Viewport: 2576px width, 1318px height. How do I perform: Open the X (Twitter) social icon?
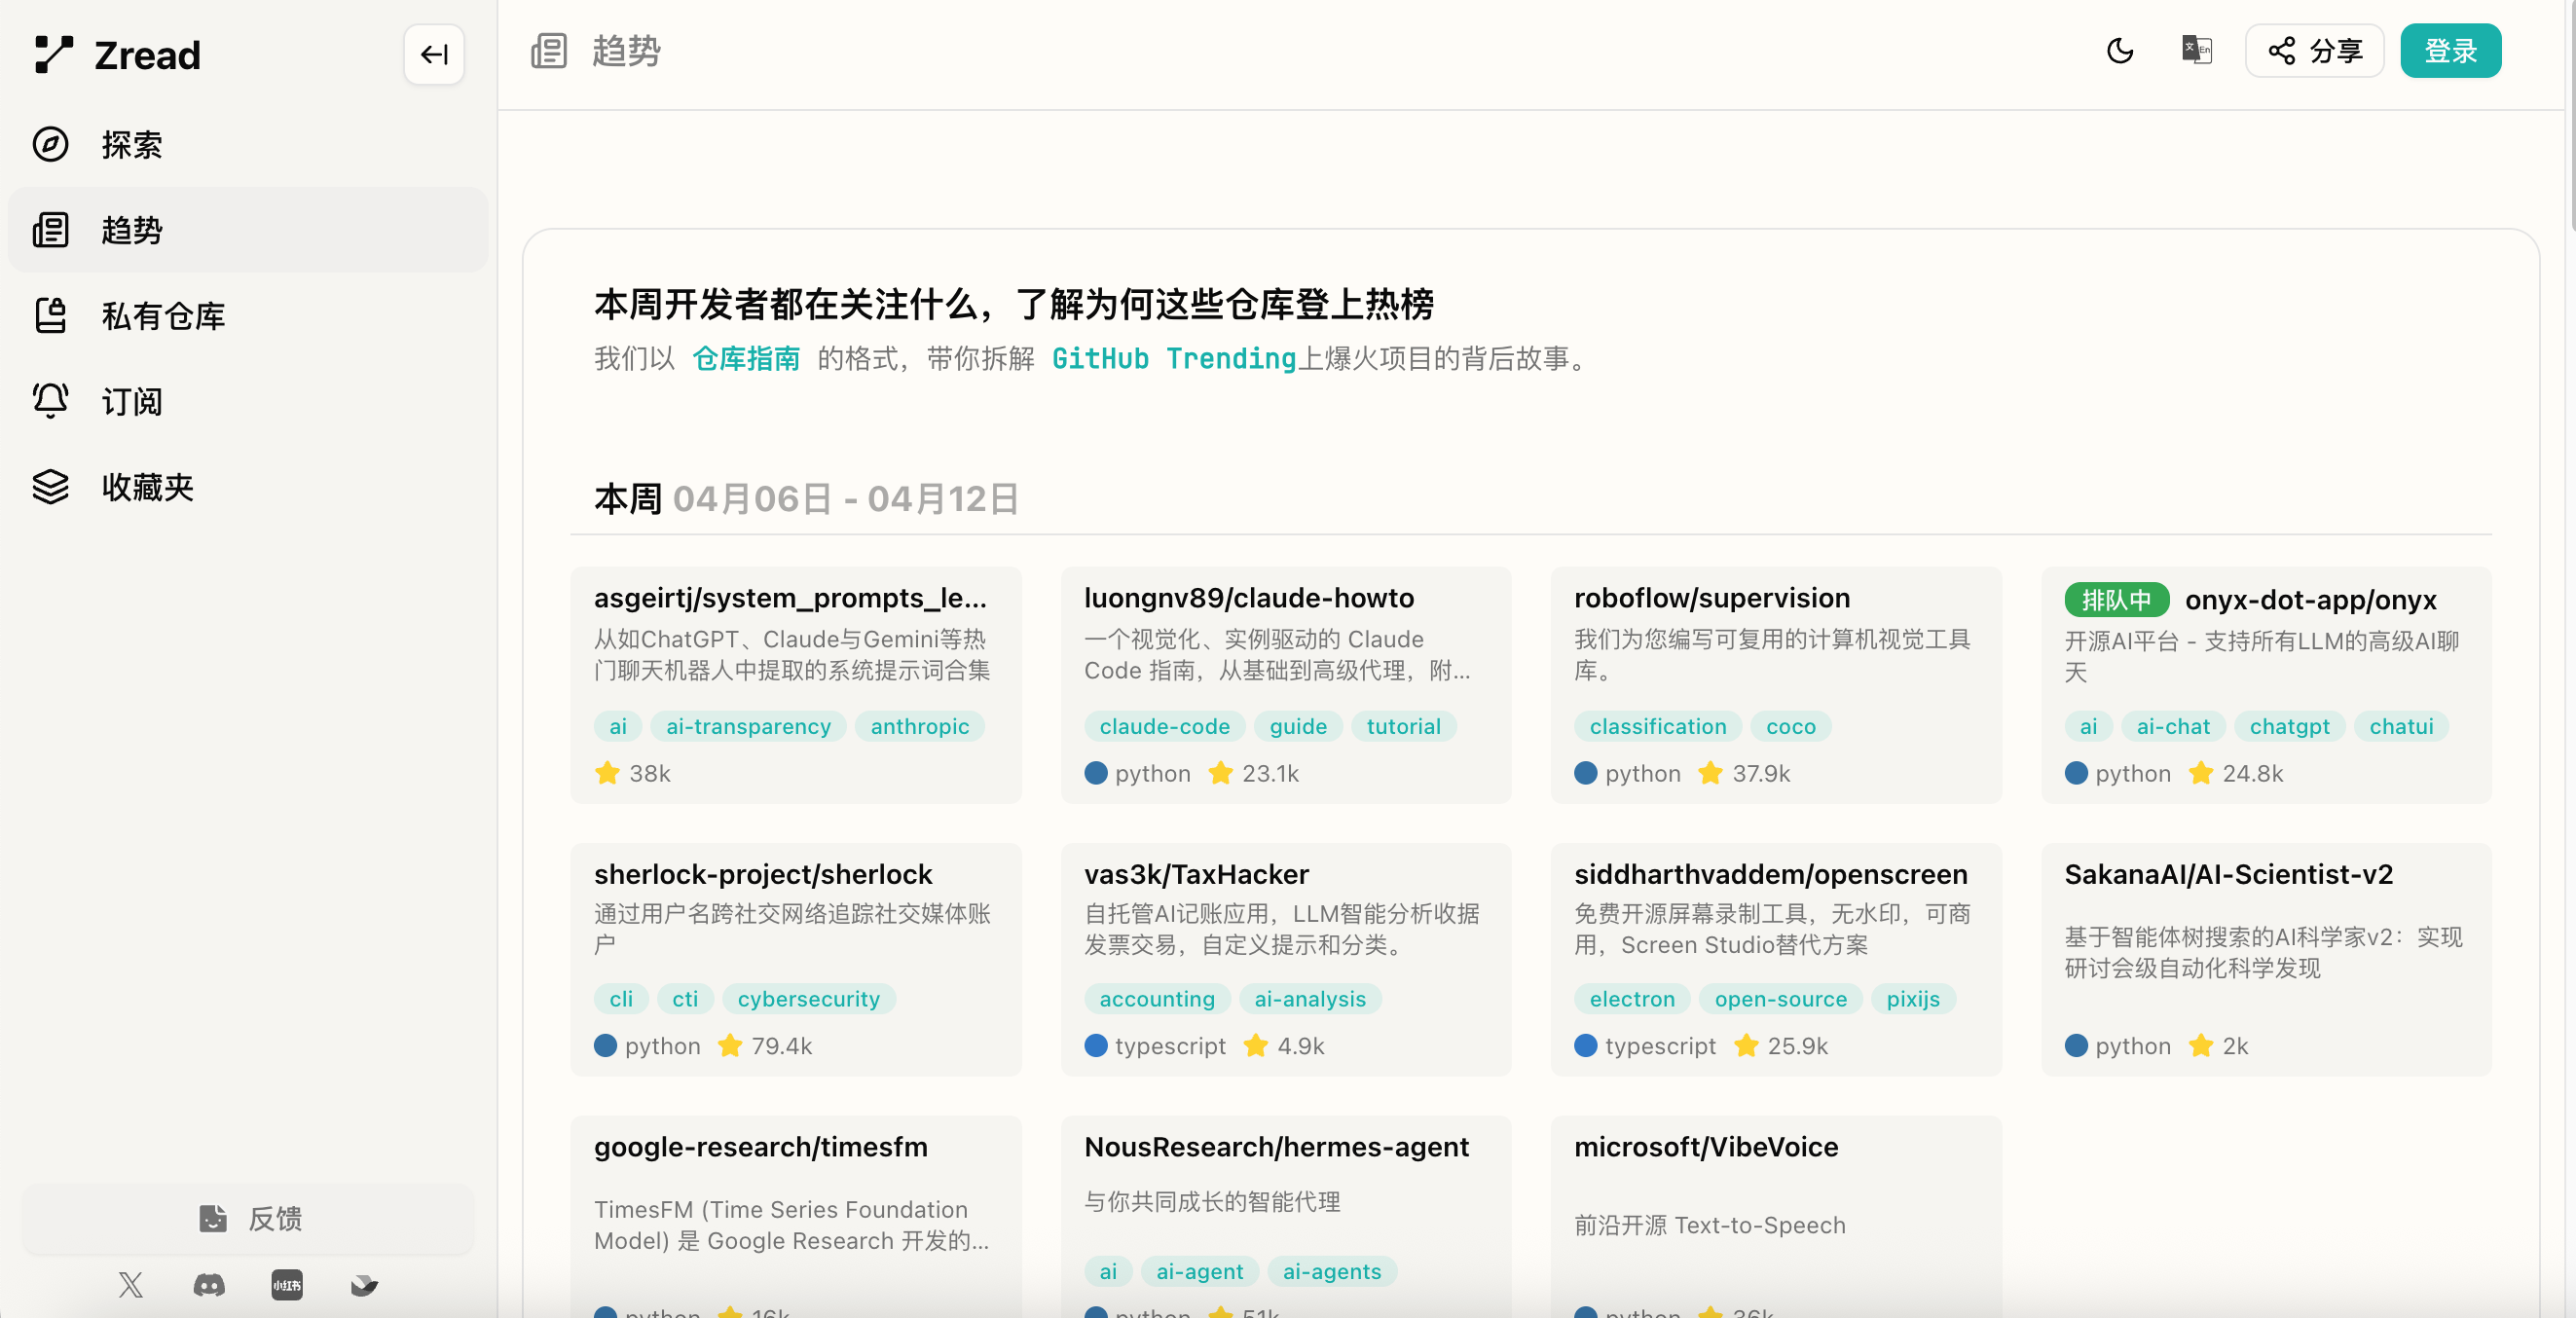(x=130, y=1284)
